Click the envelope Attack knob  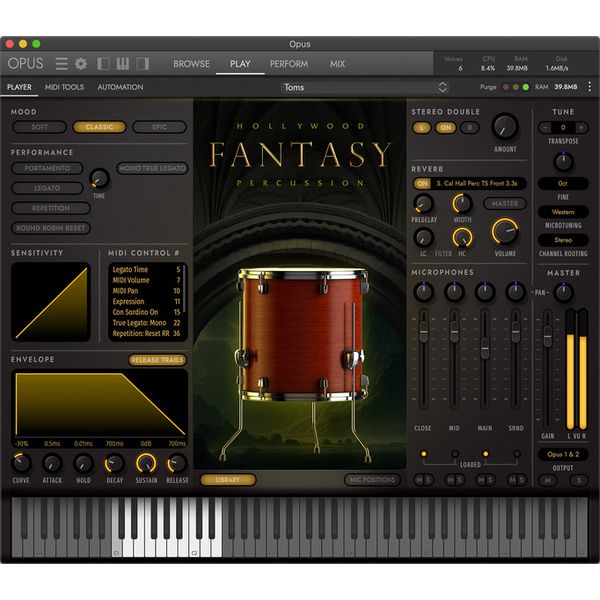(x=52, y=463)
